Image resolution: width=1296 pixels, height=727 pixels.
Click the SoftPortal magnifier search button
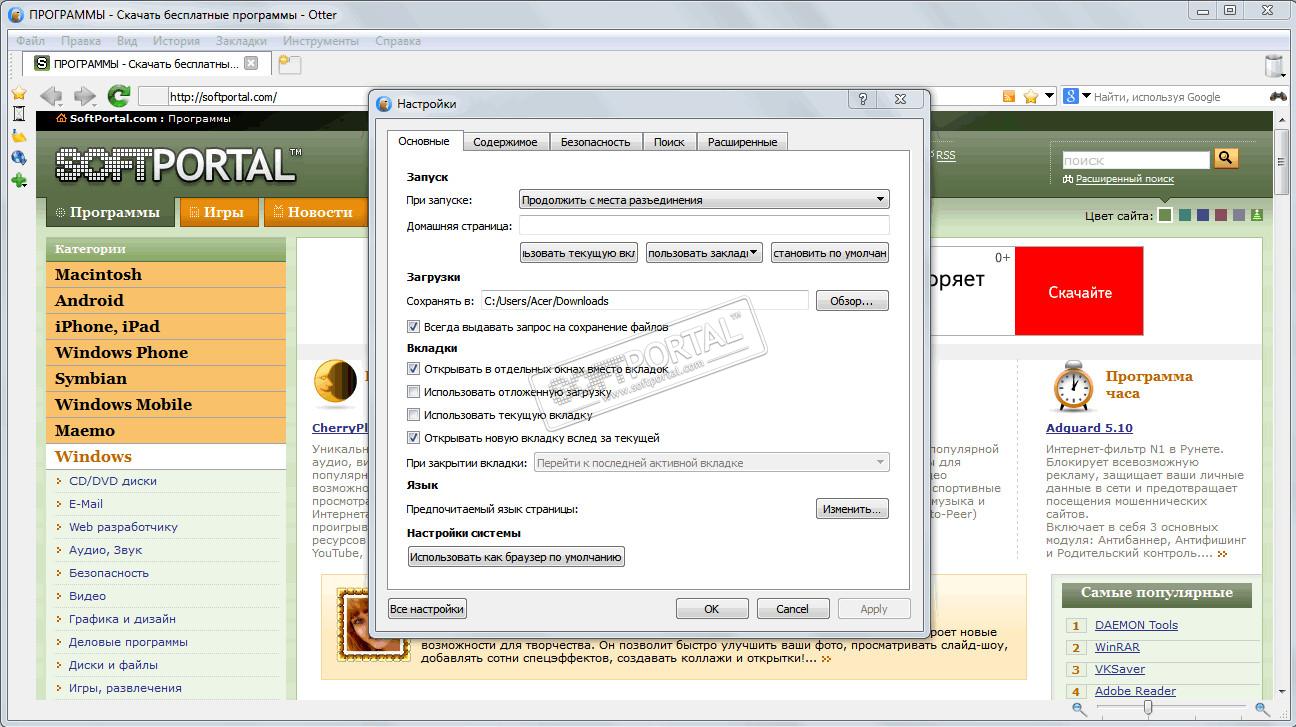coord(1226,158)
